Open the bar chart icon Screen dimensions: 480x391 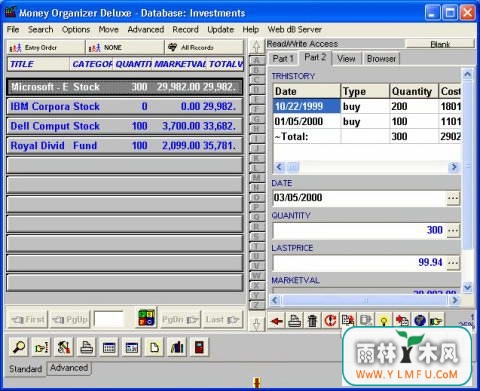177,347
